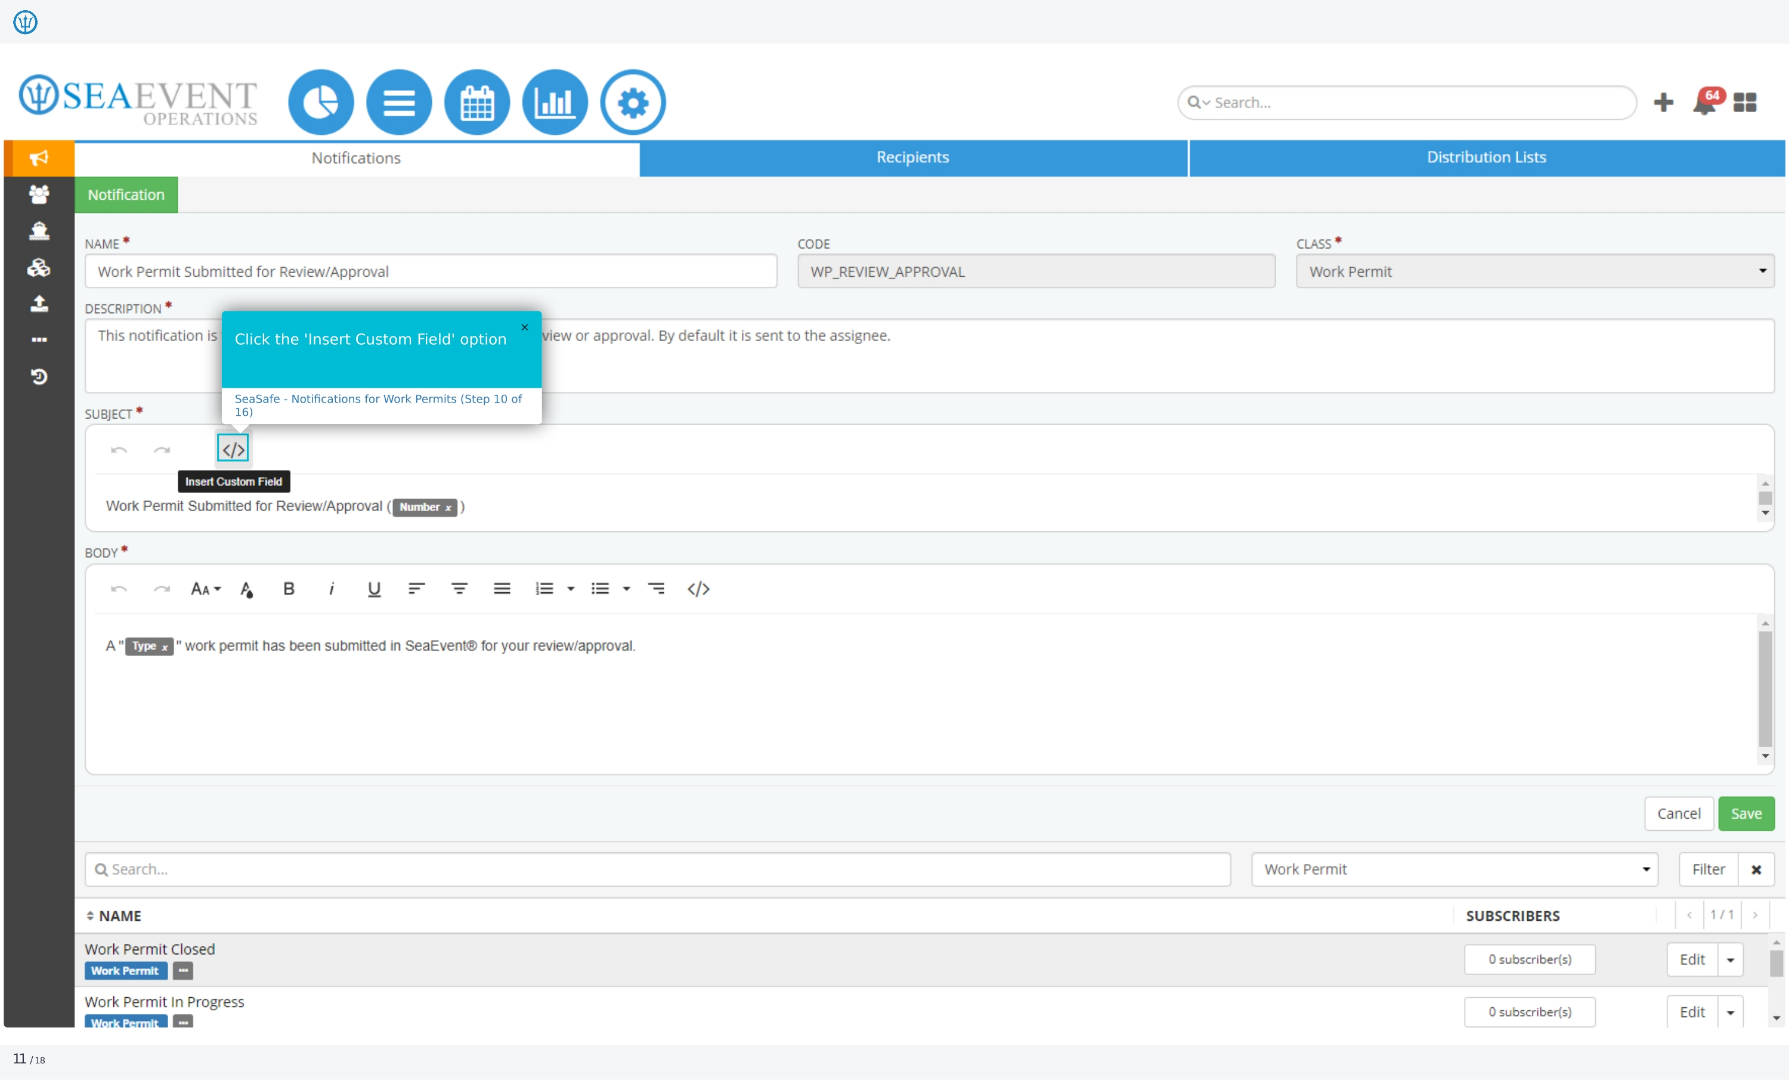Click the green Save button

[x=1746, y=813]
